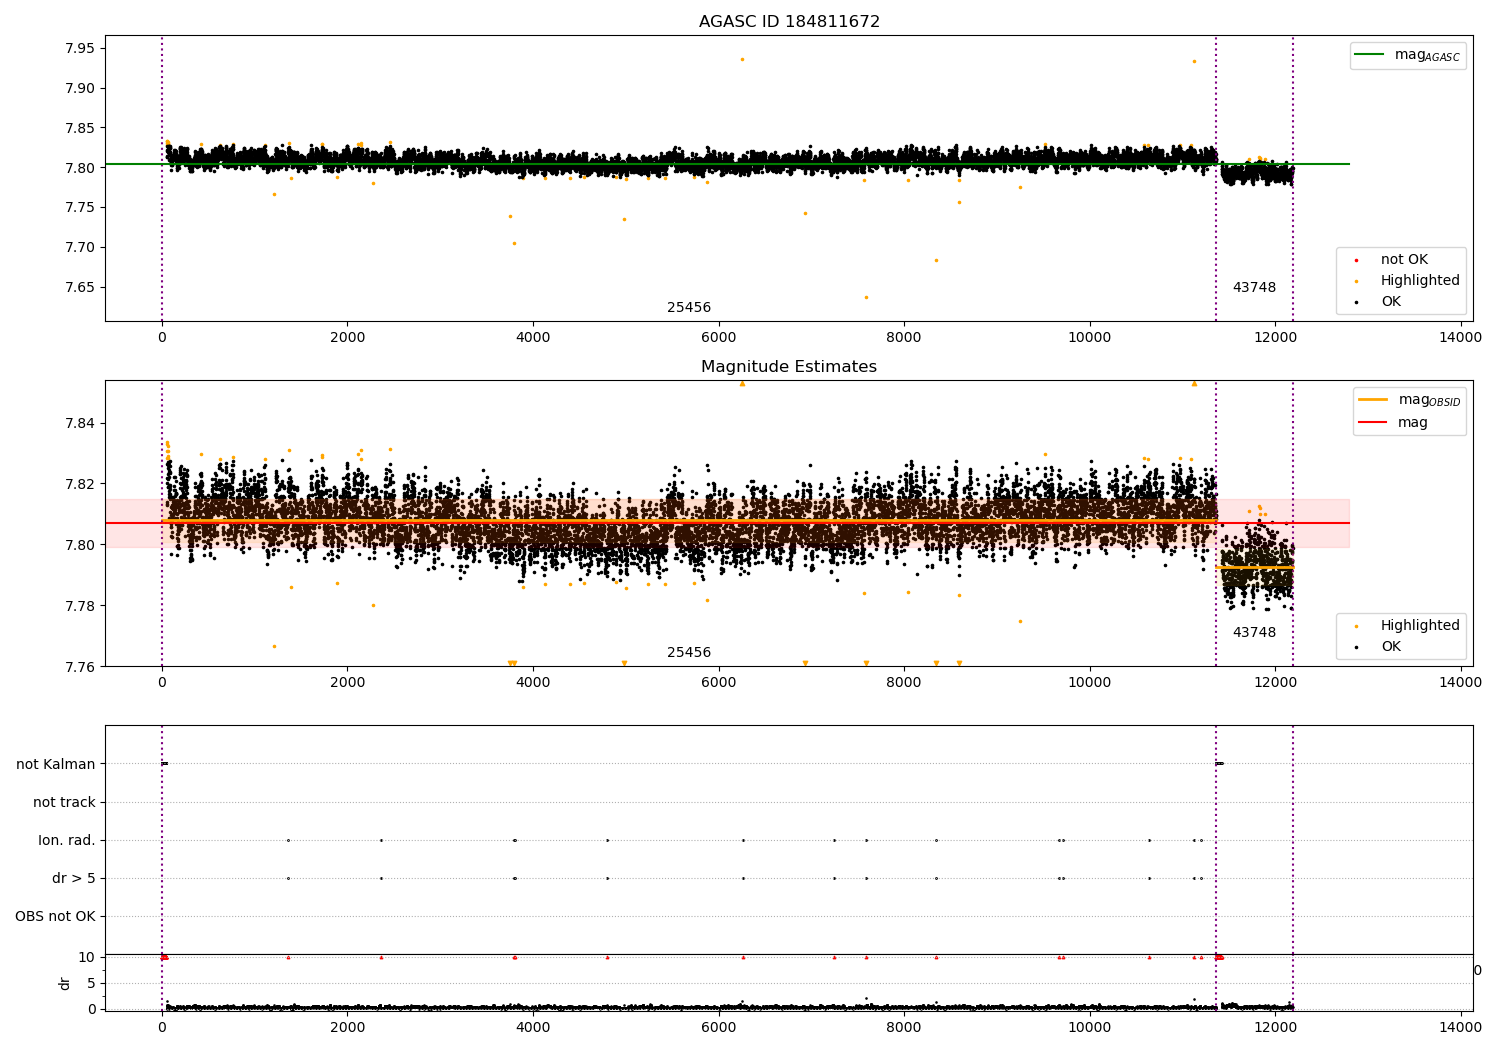Click the "not Kalman" marker at the start of observation 43748

click(1219, 764)
